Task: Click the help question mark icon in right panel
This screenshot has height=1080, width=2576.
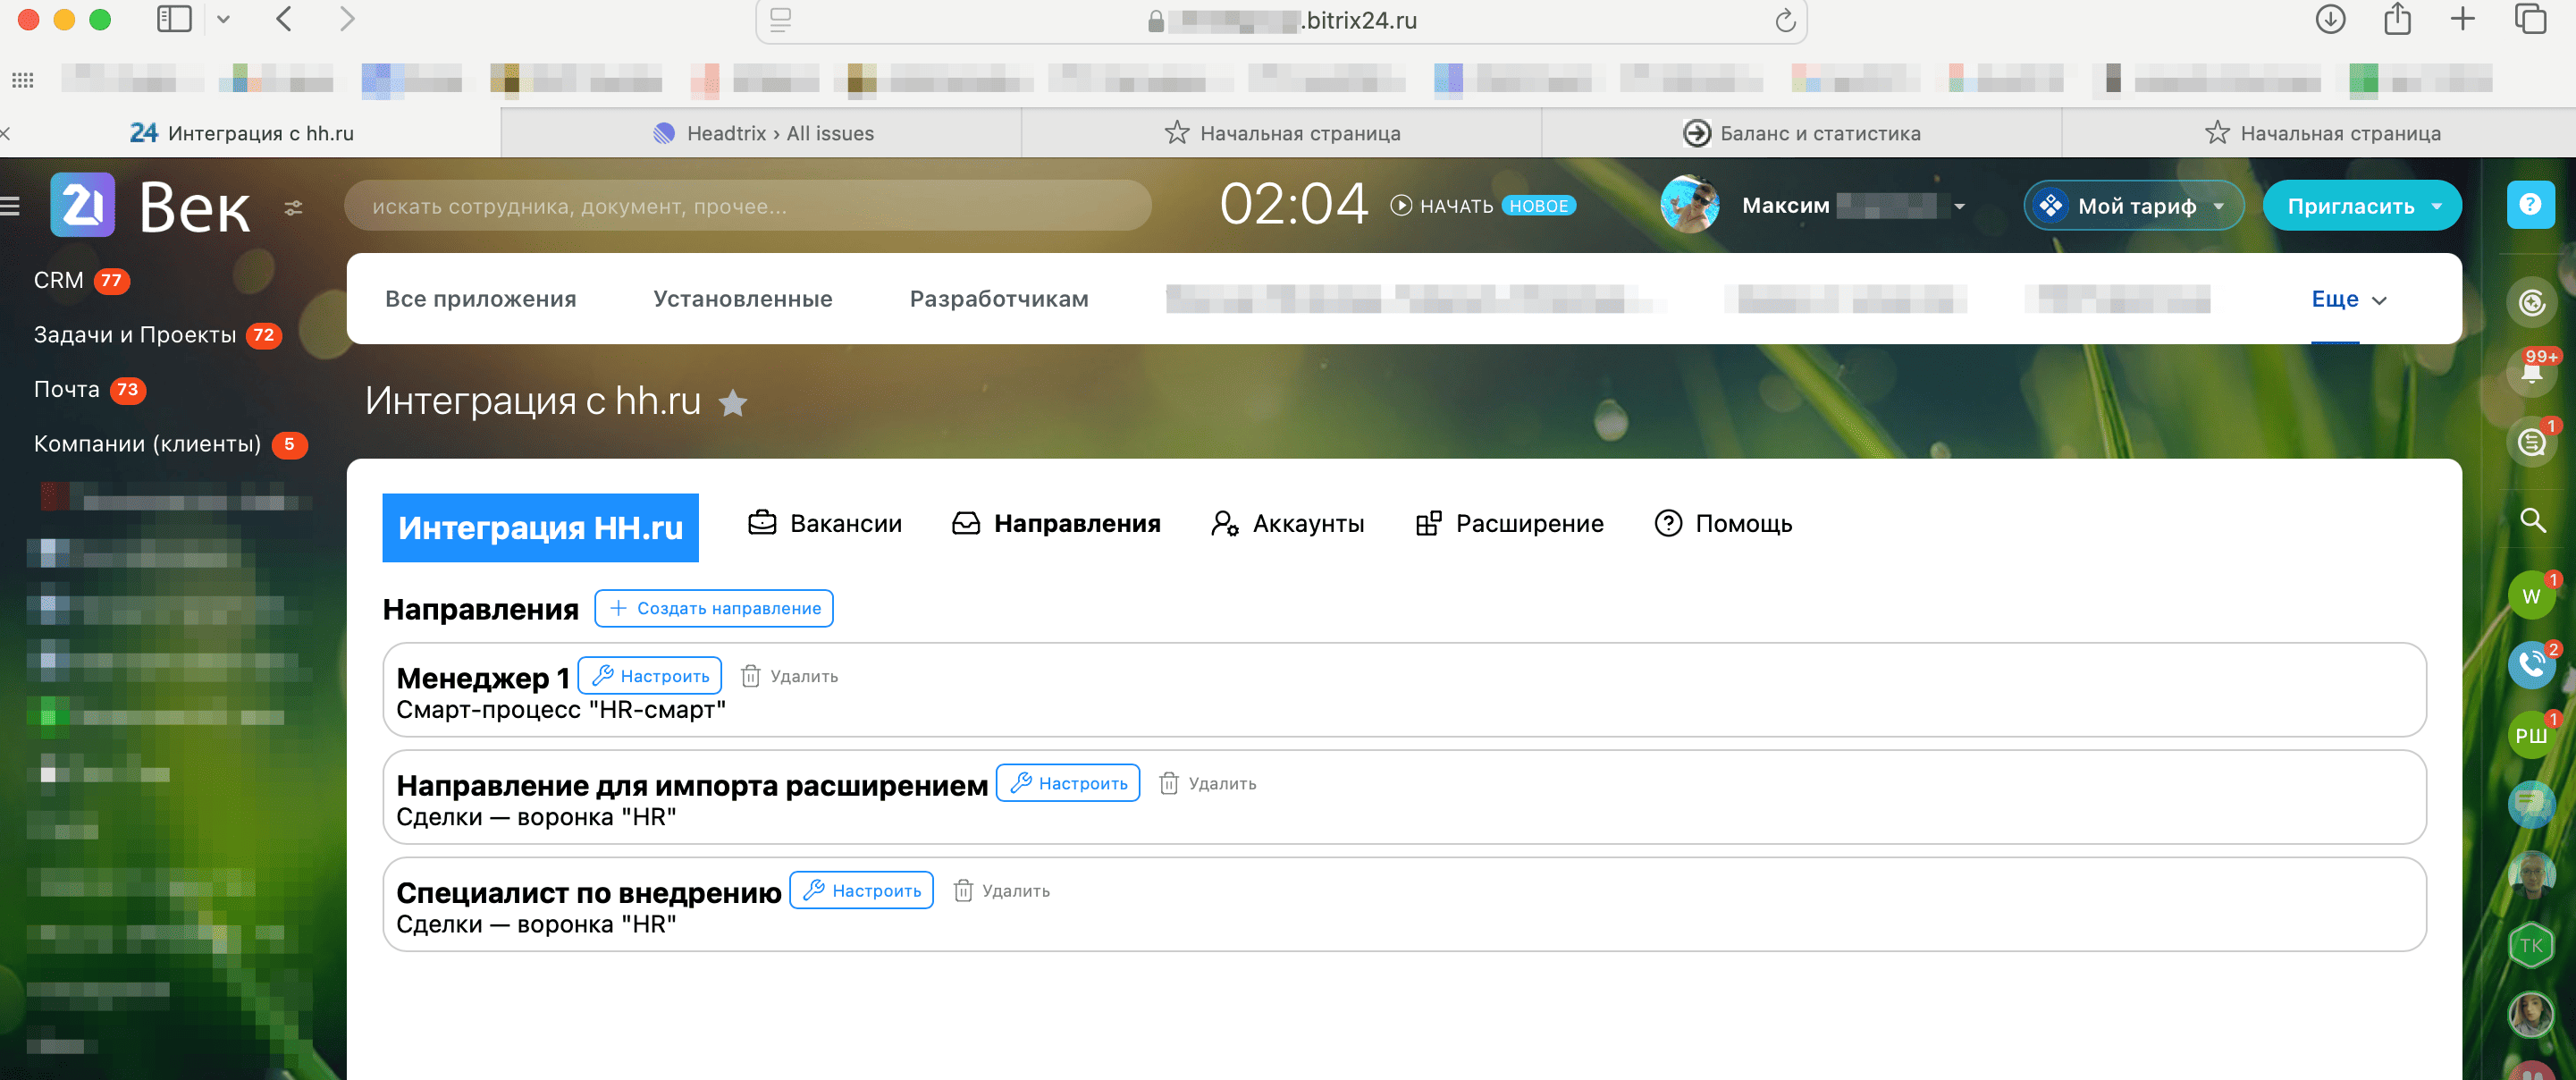Action: click(x=2530, y=205)
